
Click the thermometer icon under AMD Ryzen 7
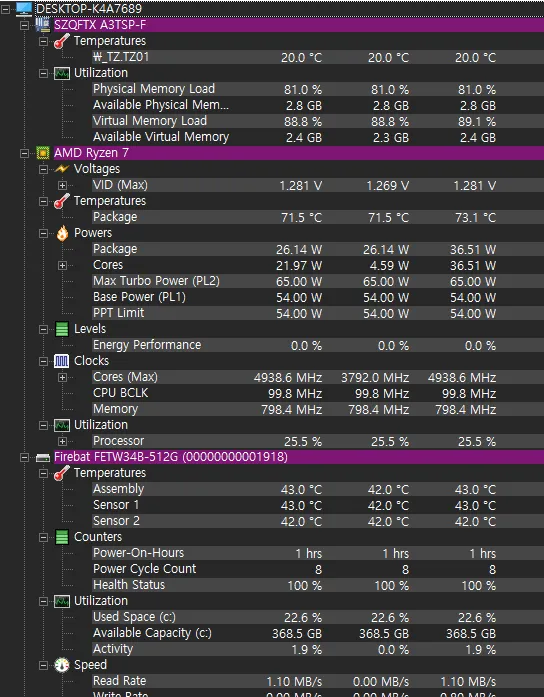pos(62,201)
